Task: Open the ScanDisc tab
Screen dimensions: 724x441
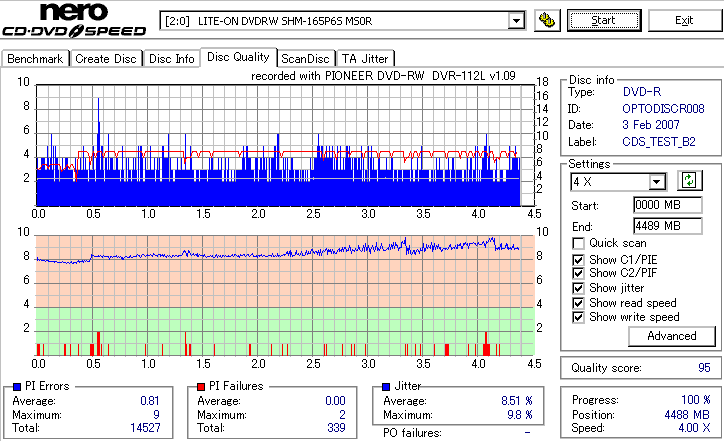Action: (x=305, y=59)
